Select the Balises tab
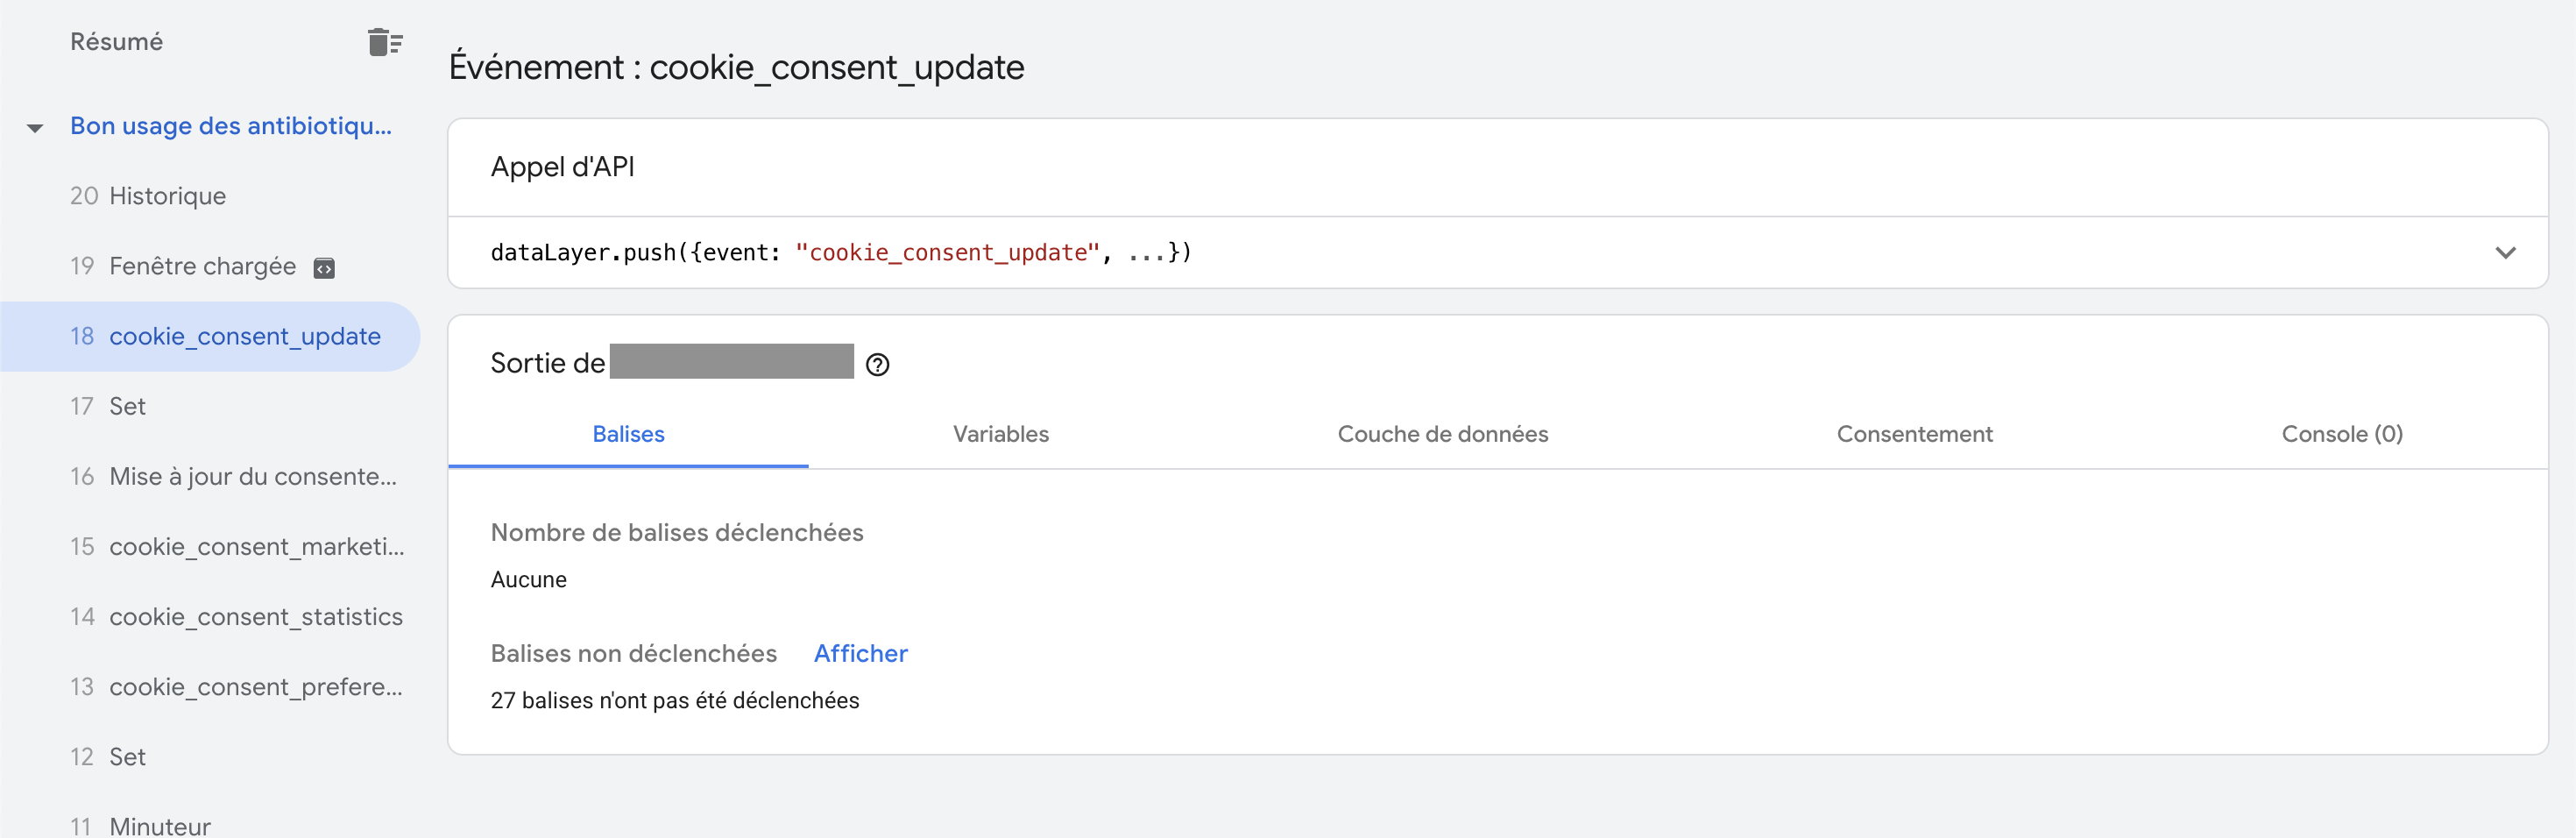Image resolution: width=2576 pixels, height=838 pixels. tap(628, 434)
